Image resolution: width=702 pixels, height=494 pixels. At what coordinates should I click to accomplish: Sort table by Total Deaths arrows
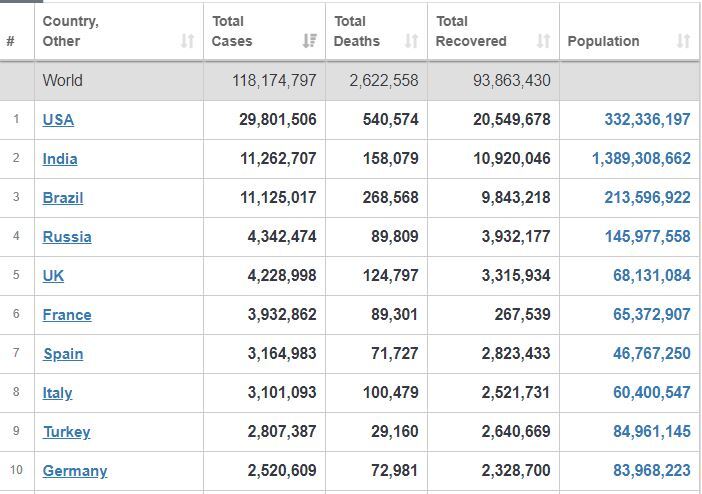[x=411, y=41]
